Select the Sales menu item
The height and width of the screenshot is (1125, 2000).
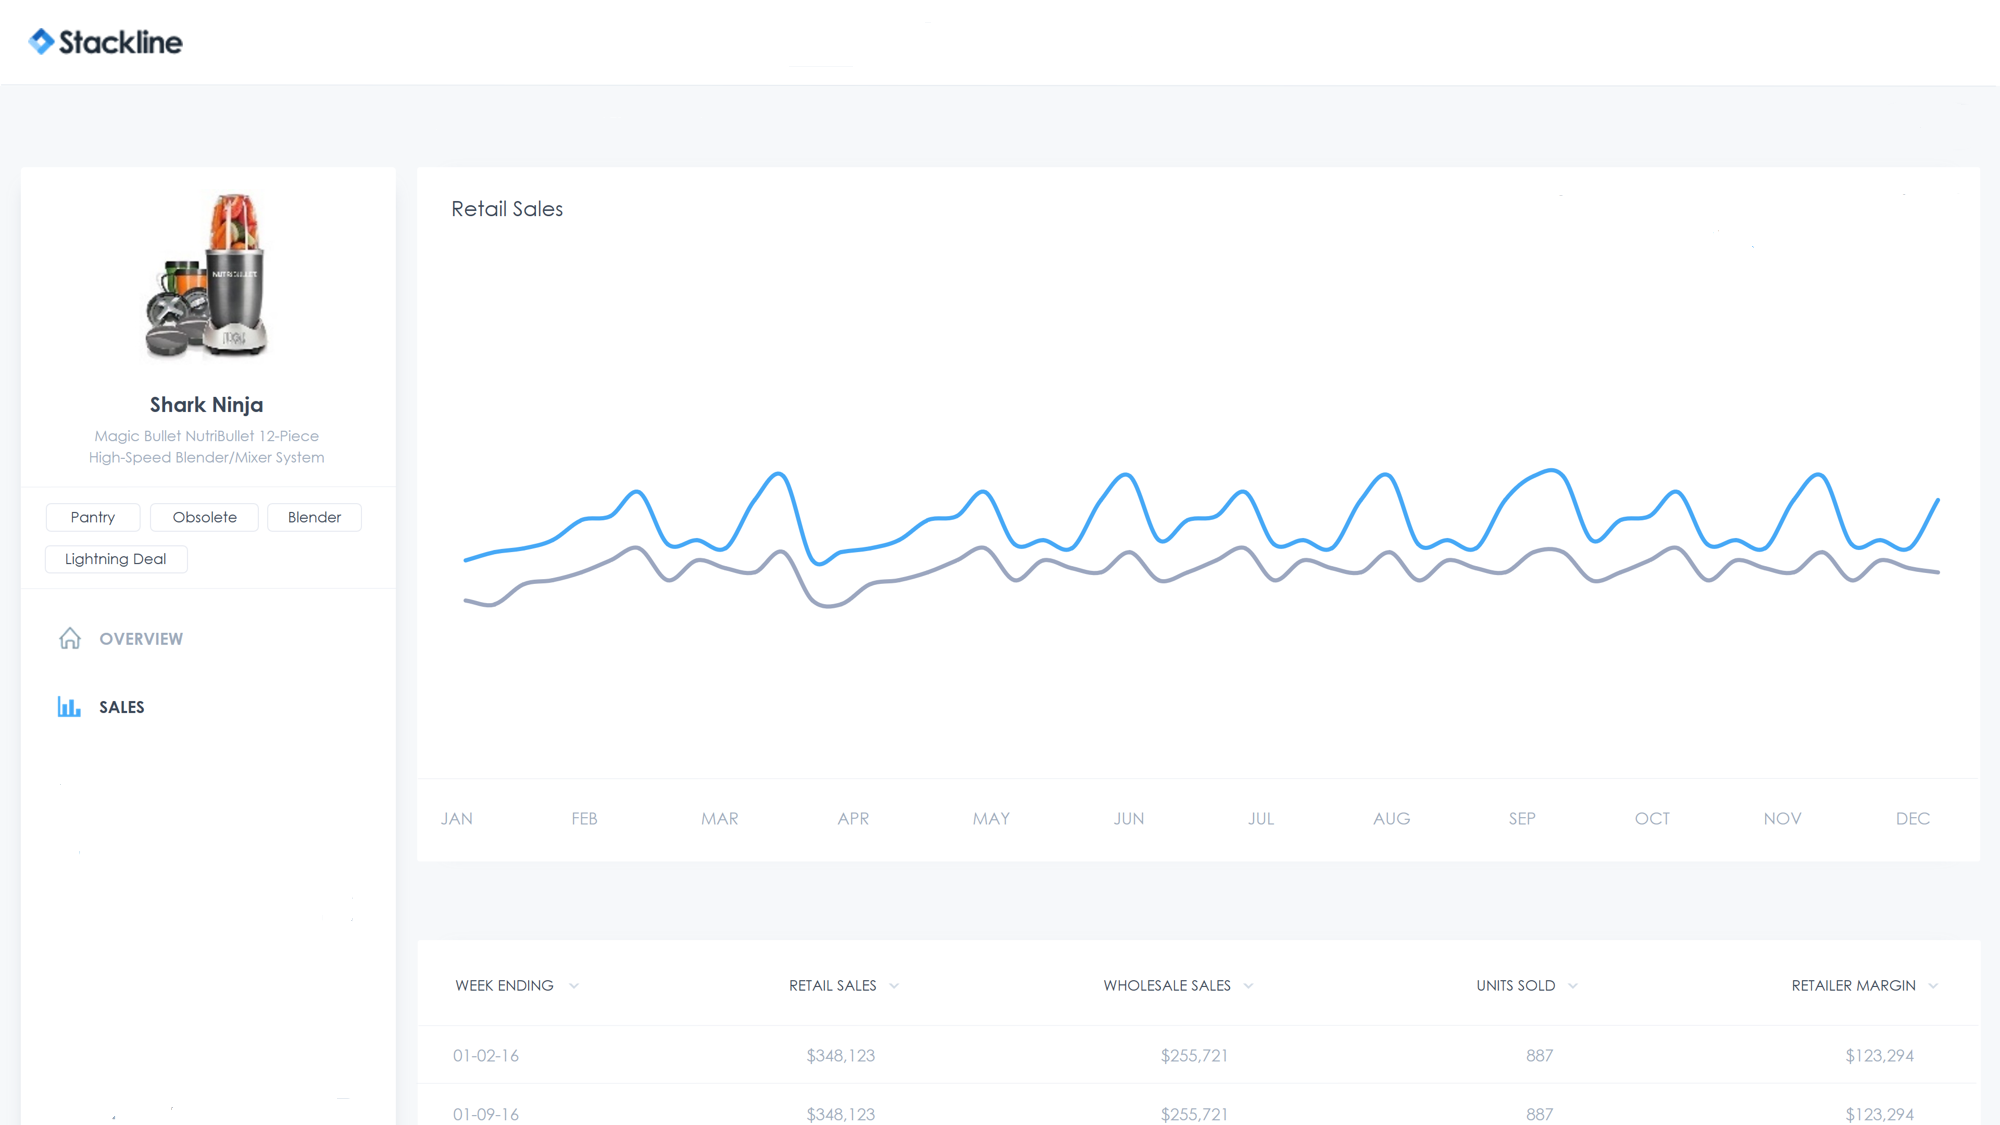click(x=122, y=707)
